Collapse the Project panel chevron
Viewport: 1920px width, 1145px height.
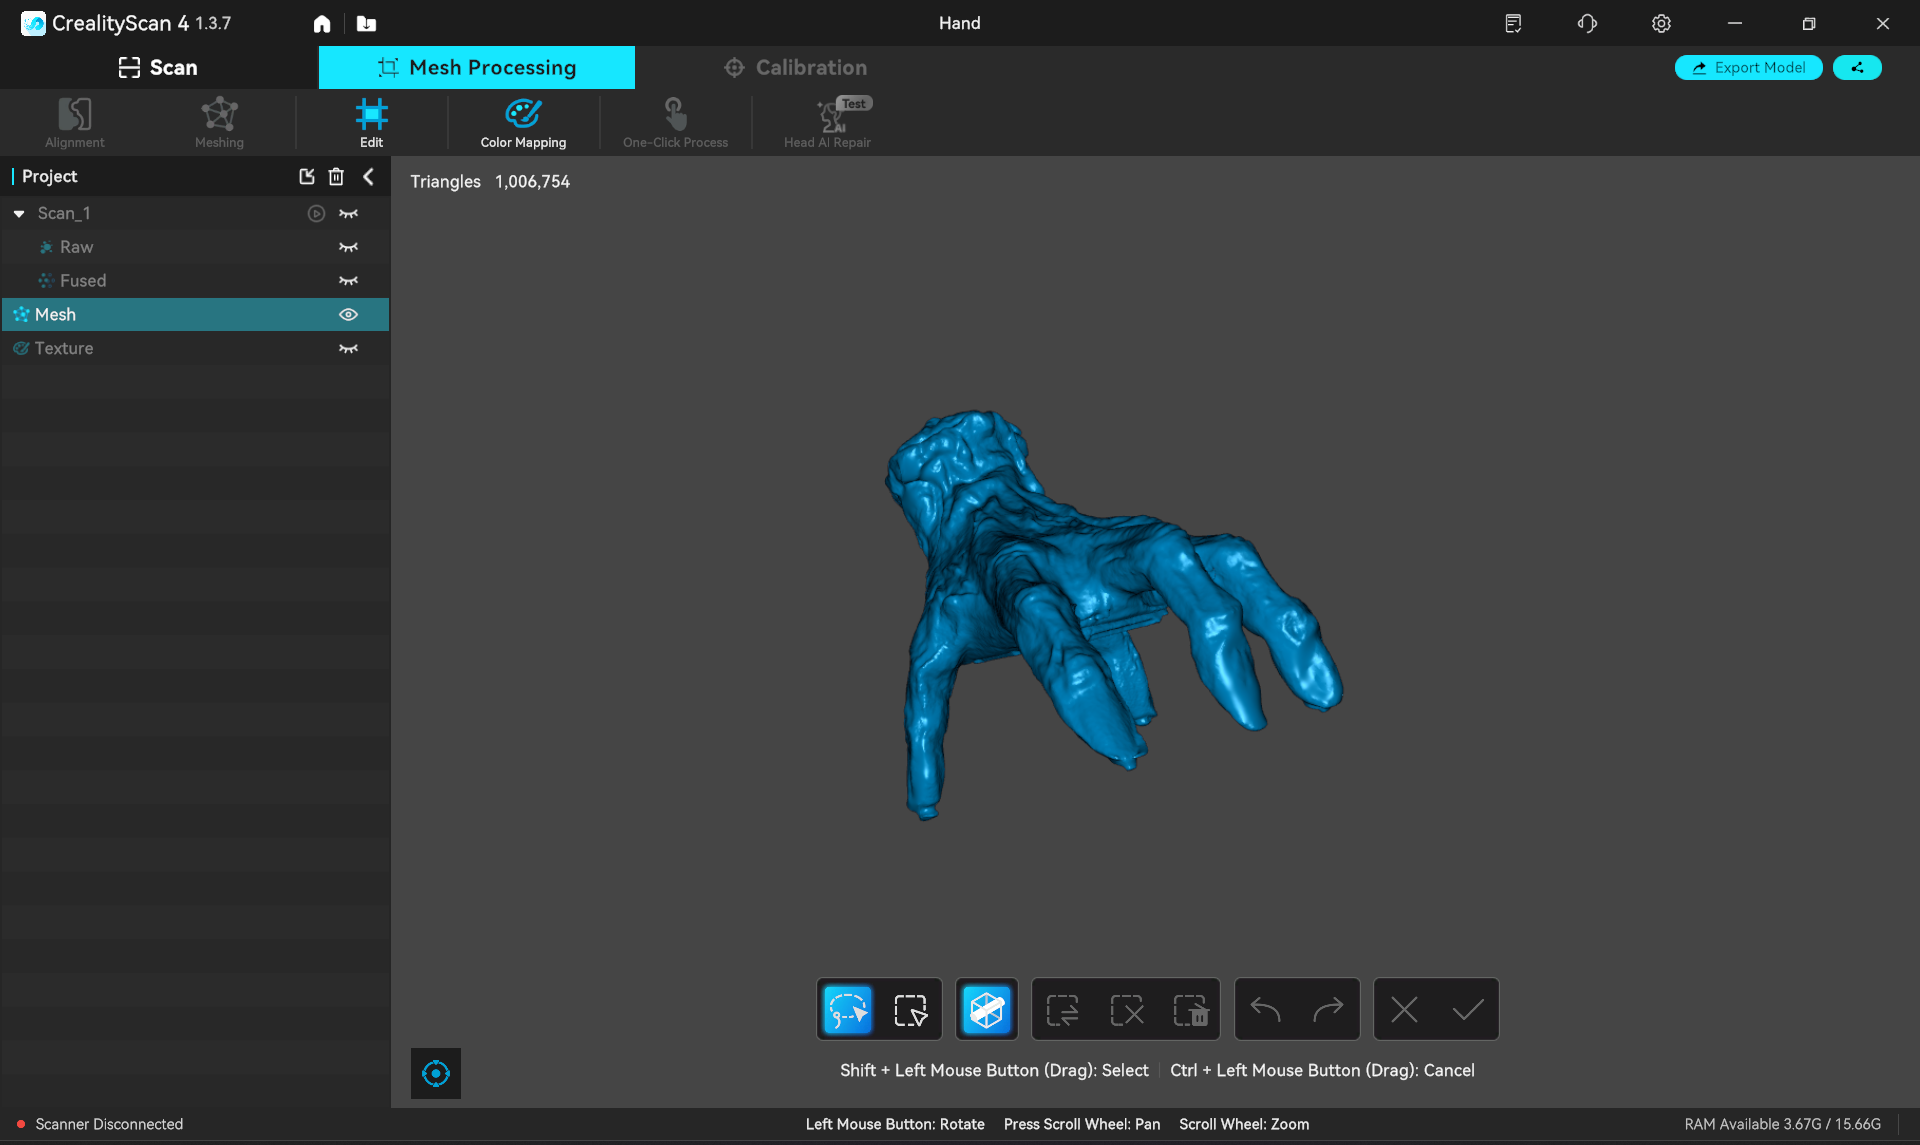(x=369, y=177)
